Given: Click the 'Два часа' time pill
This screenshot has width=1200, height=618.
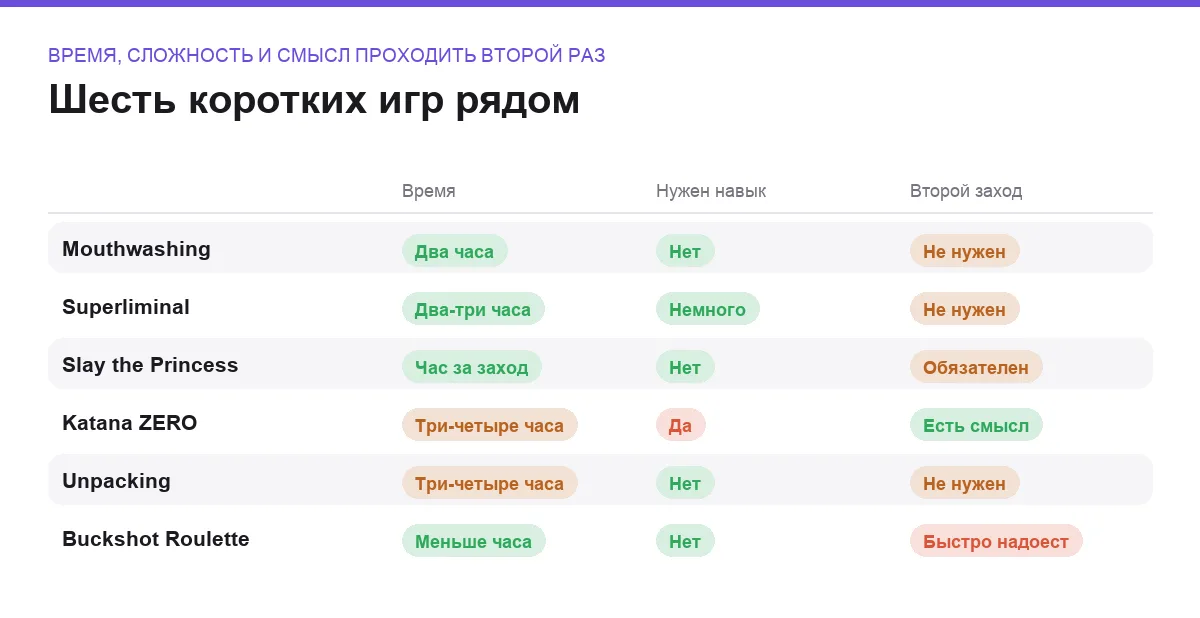Looking at the screenshot, I should point(455,251).
